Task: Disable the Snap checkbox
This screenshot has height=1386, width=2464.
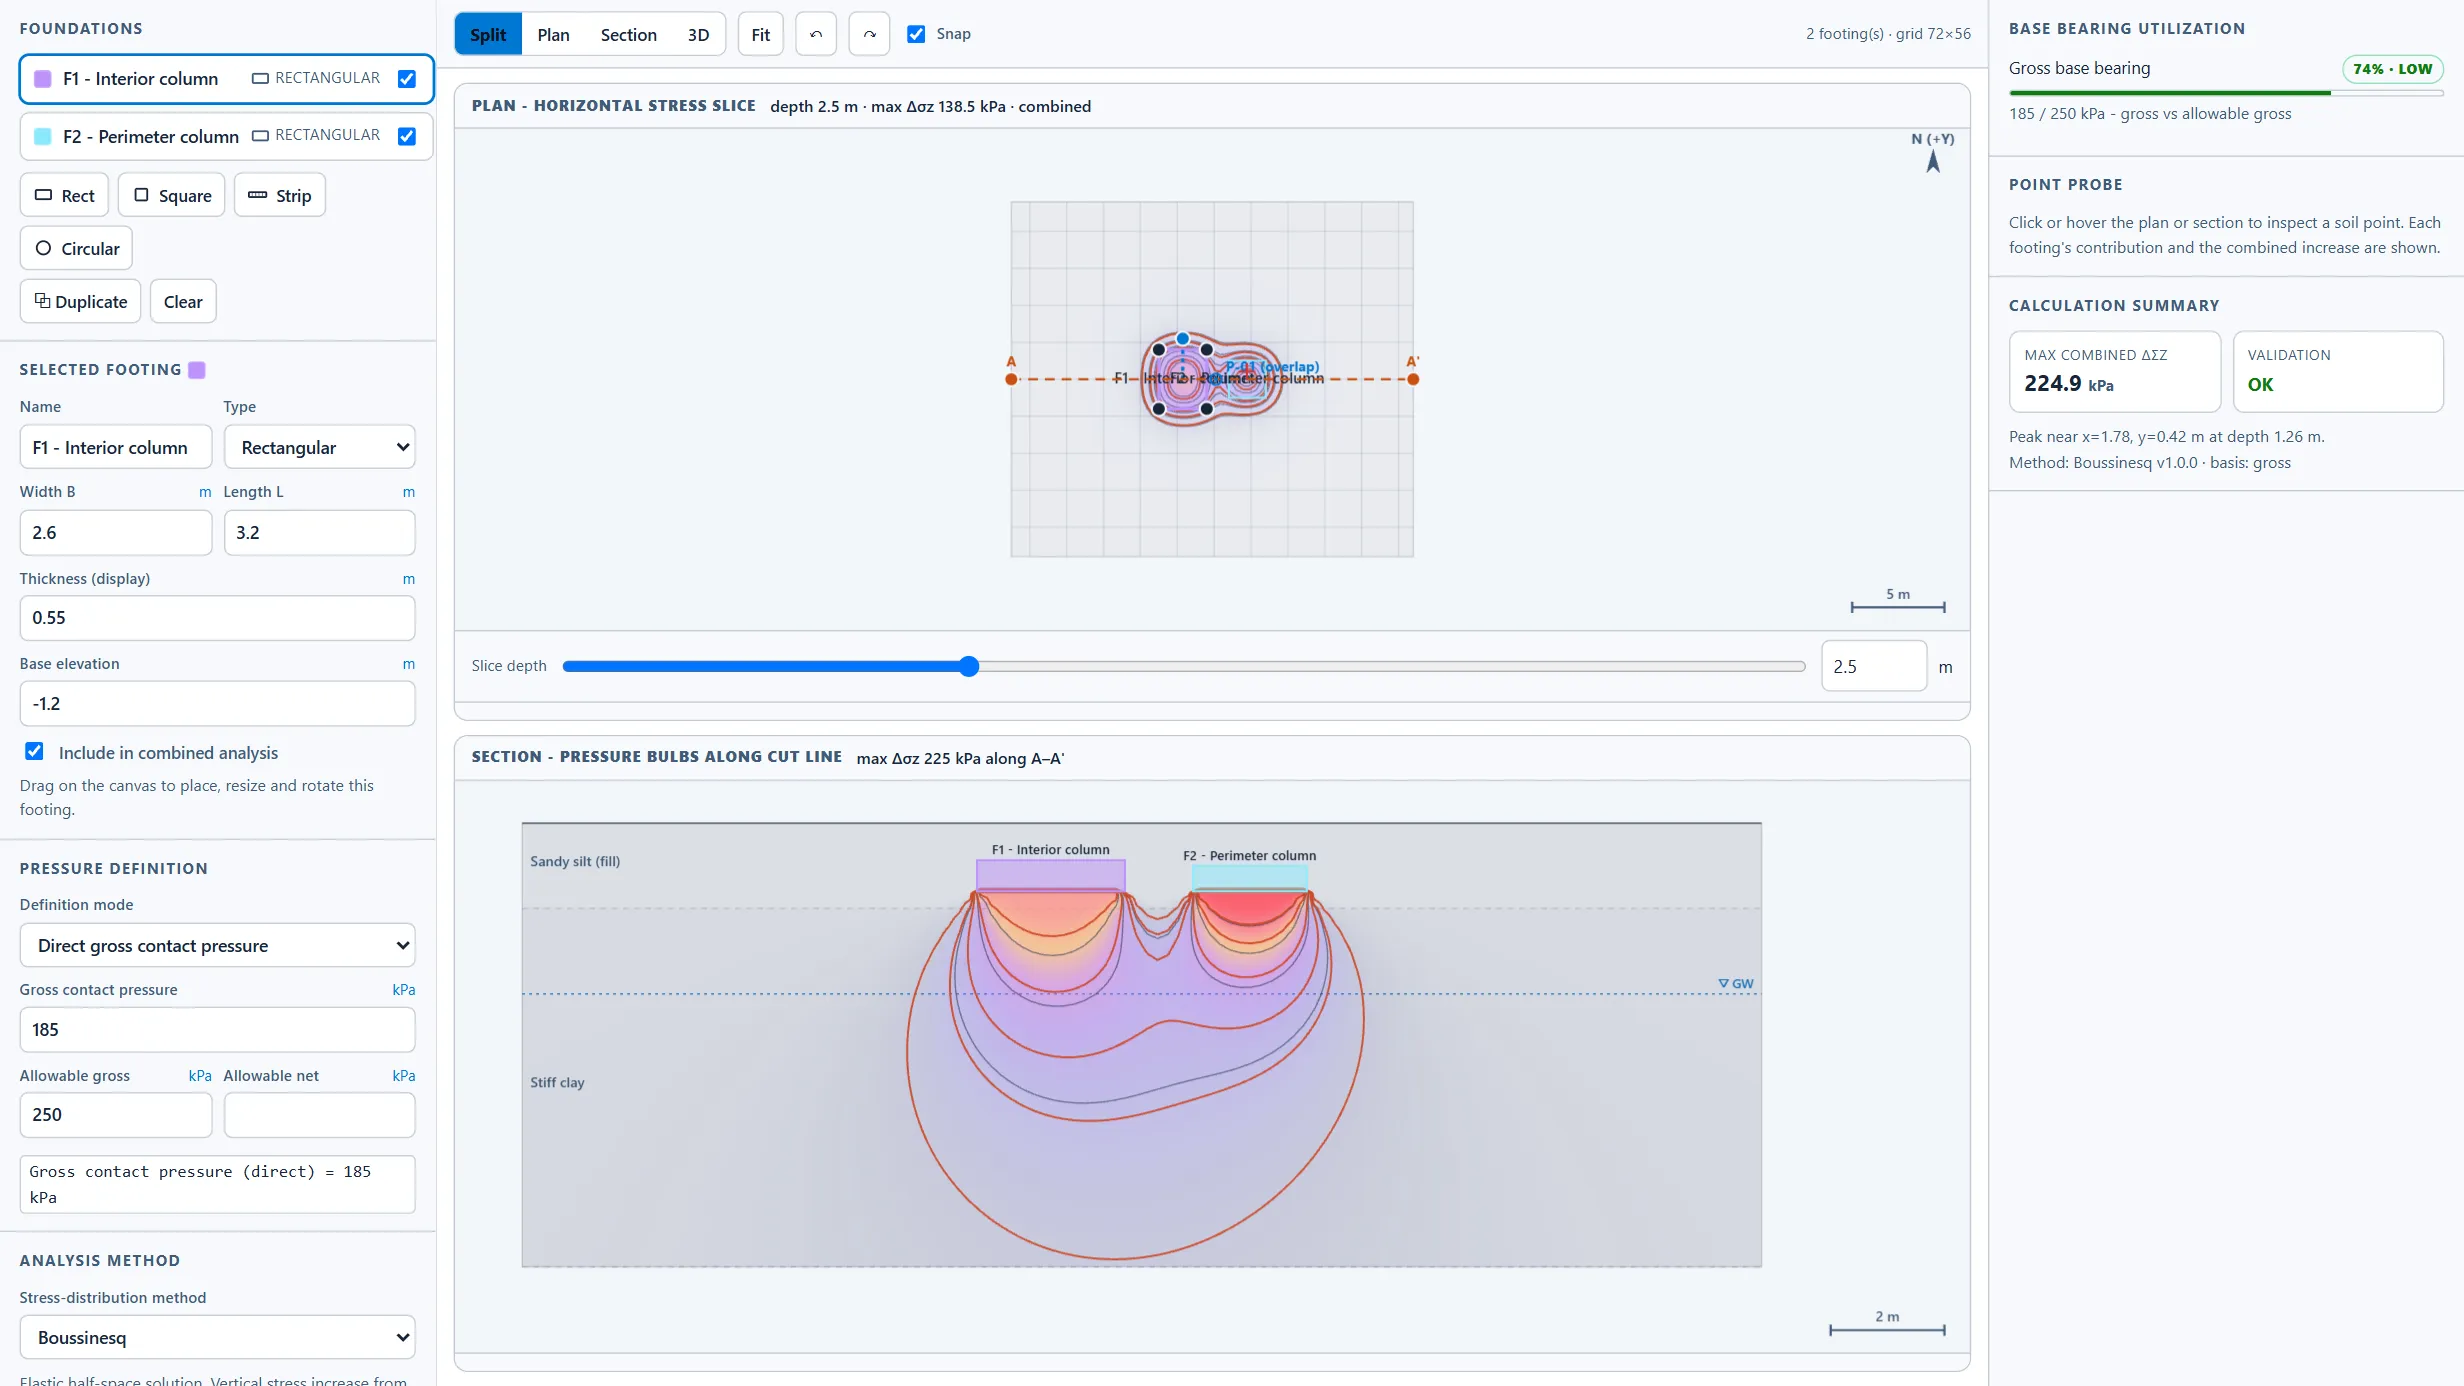Action: 916,34
